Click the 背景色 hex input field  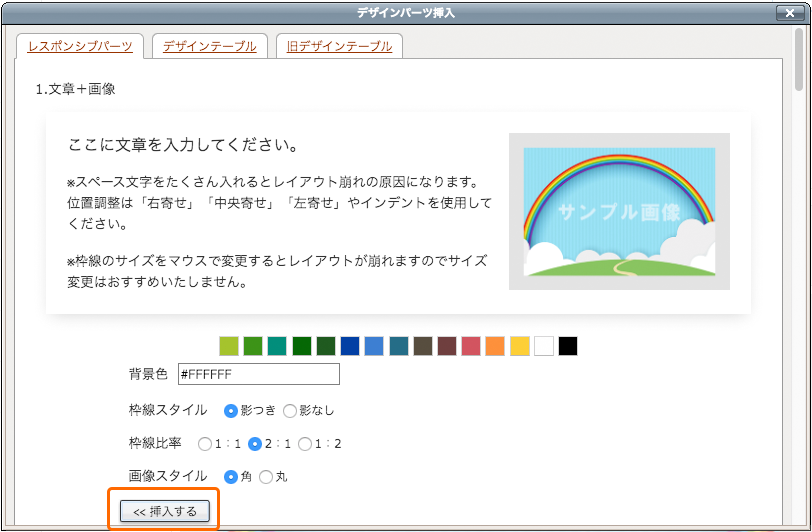click(x=259, y=374)
